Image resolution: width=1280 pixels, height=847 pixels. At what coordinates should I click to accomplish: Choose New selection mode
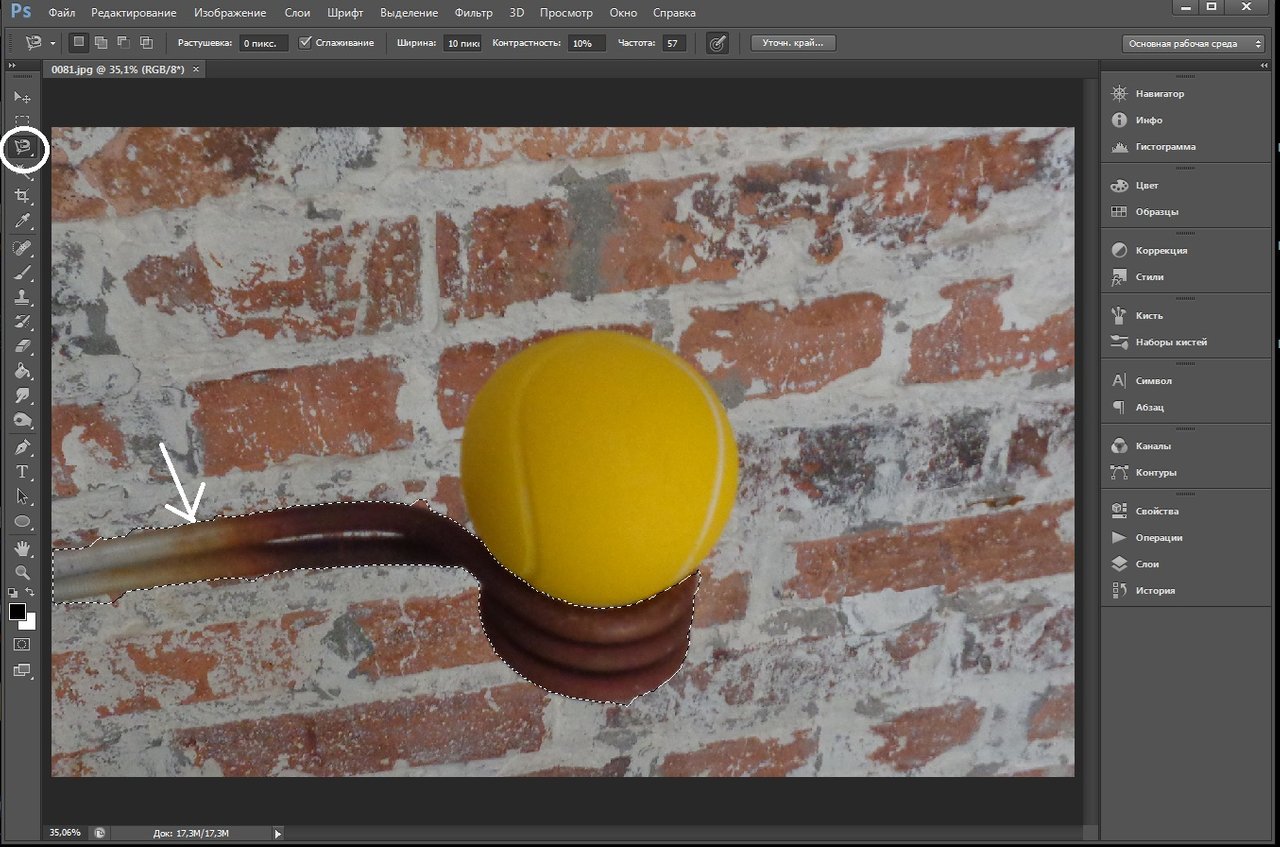coord(79,43)
